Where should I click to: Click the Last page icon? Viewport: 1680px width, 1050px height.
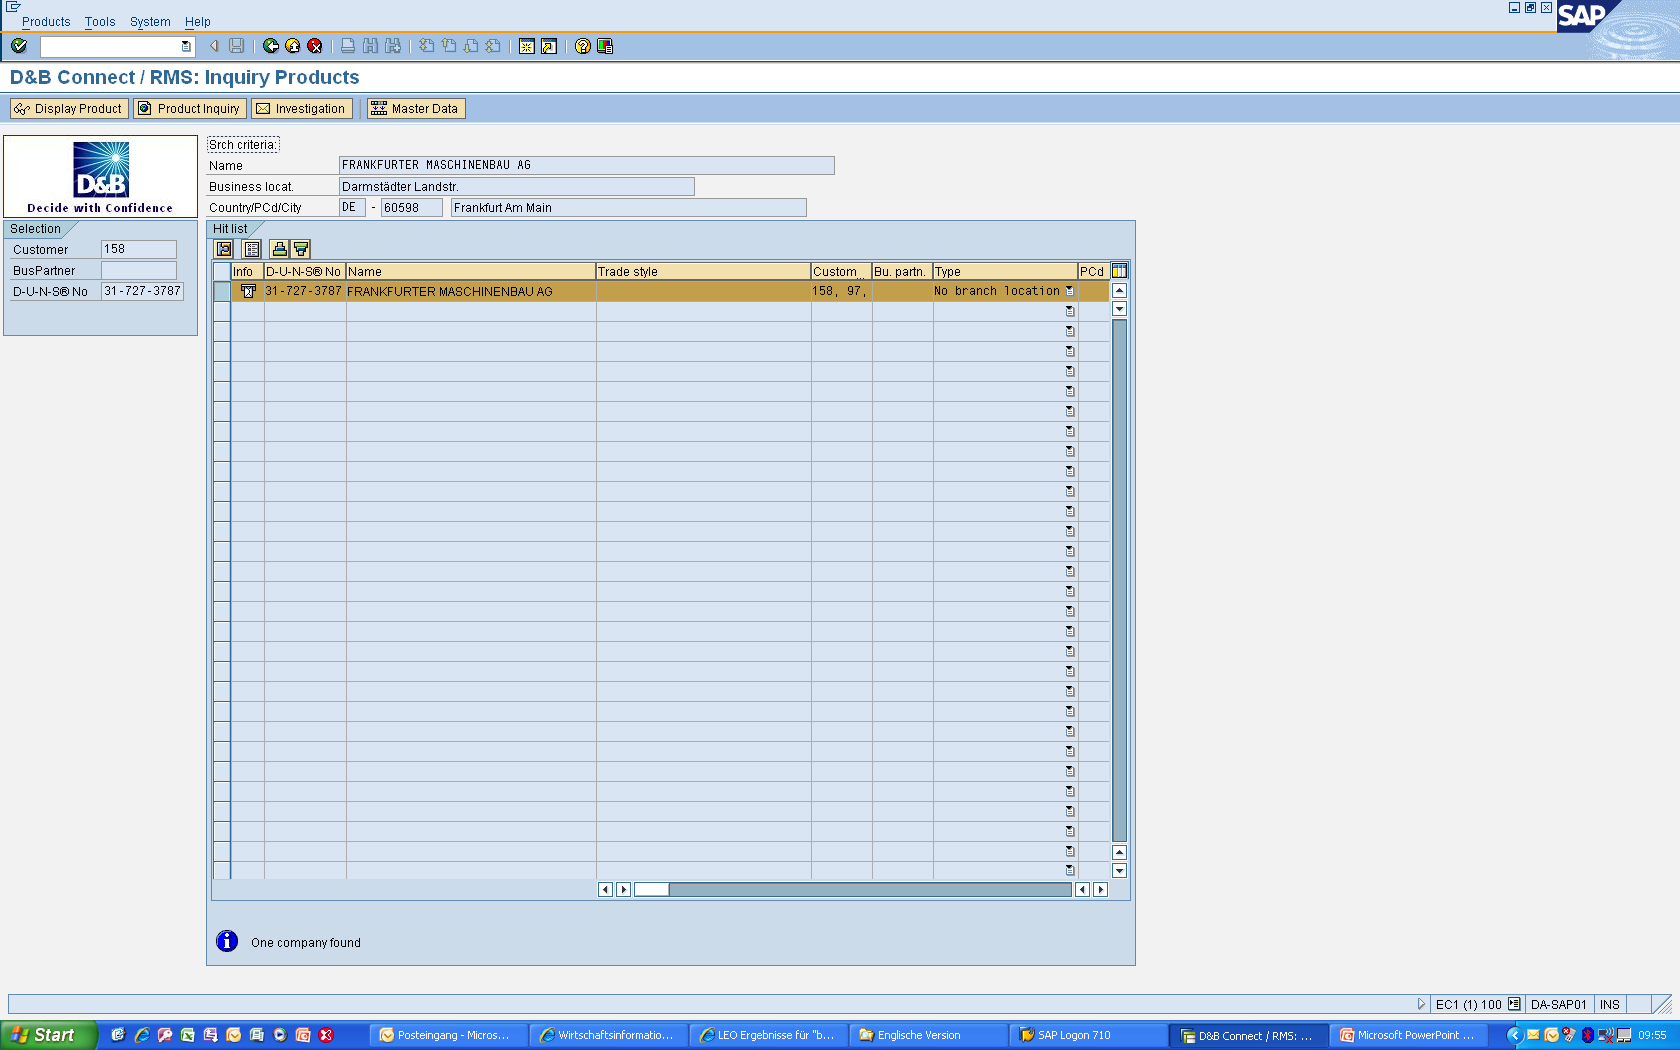(x=493, y=46)
